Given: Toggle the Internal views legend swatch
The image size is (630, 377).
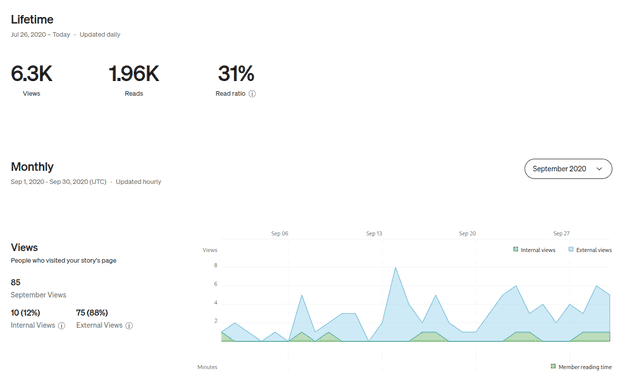Looking at the screenshot, I should click(515, 250).
